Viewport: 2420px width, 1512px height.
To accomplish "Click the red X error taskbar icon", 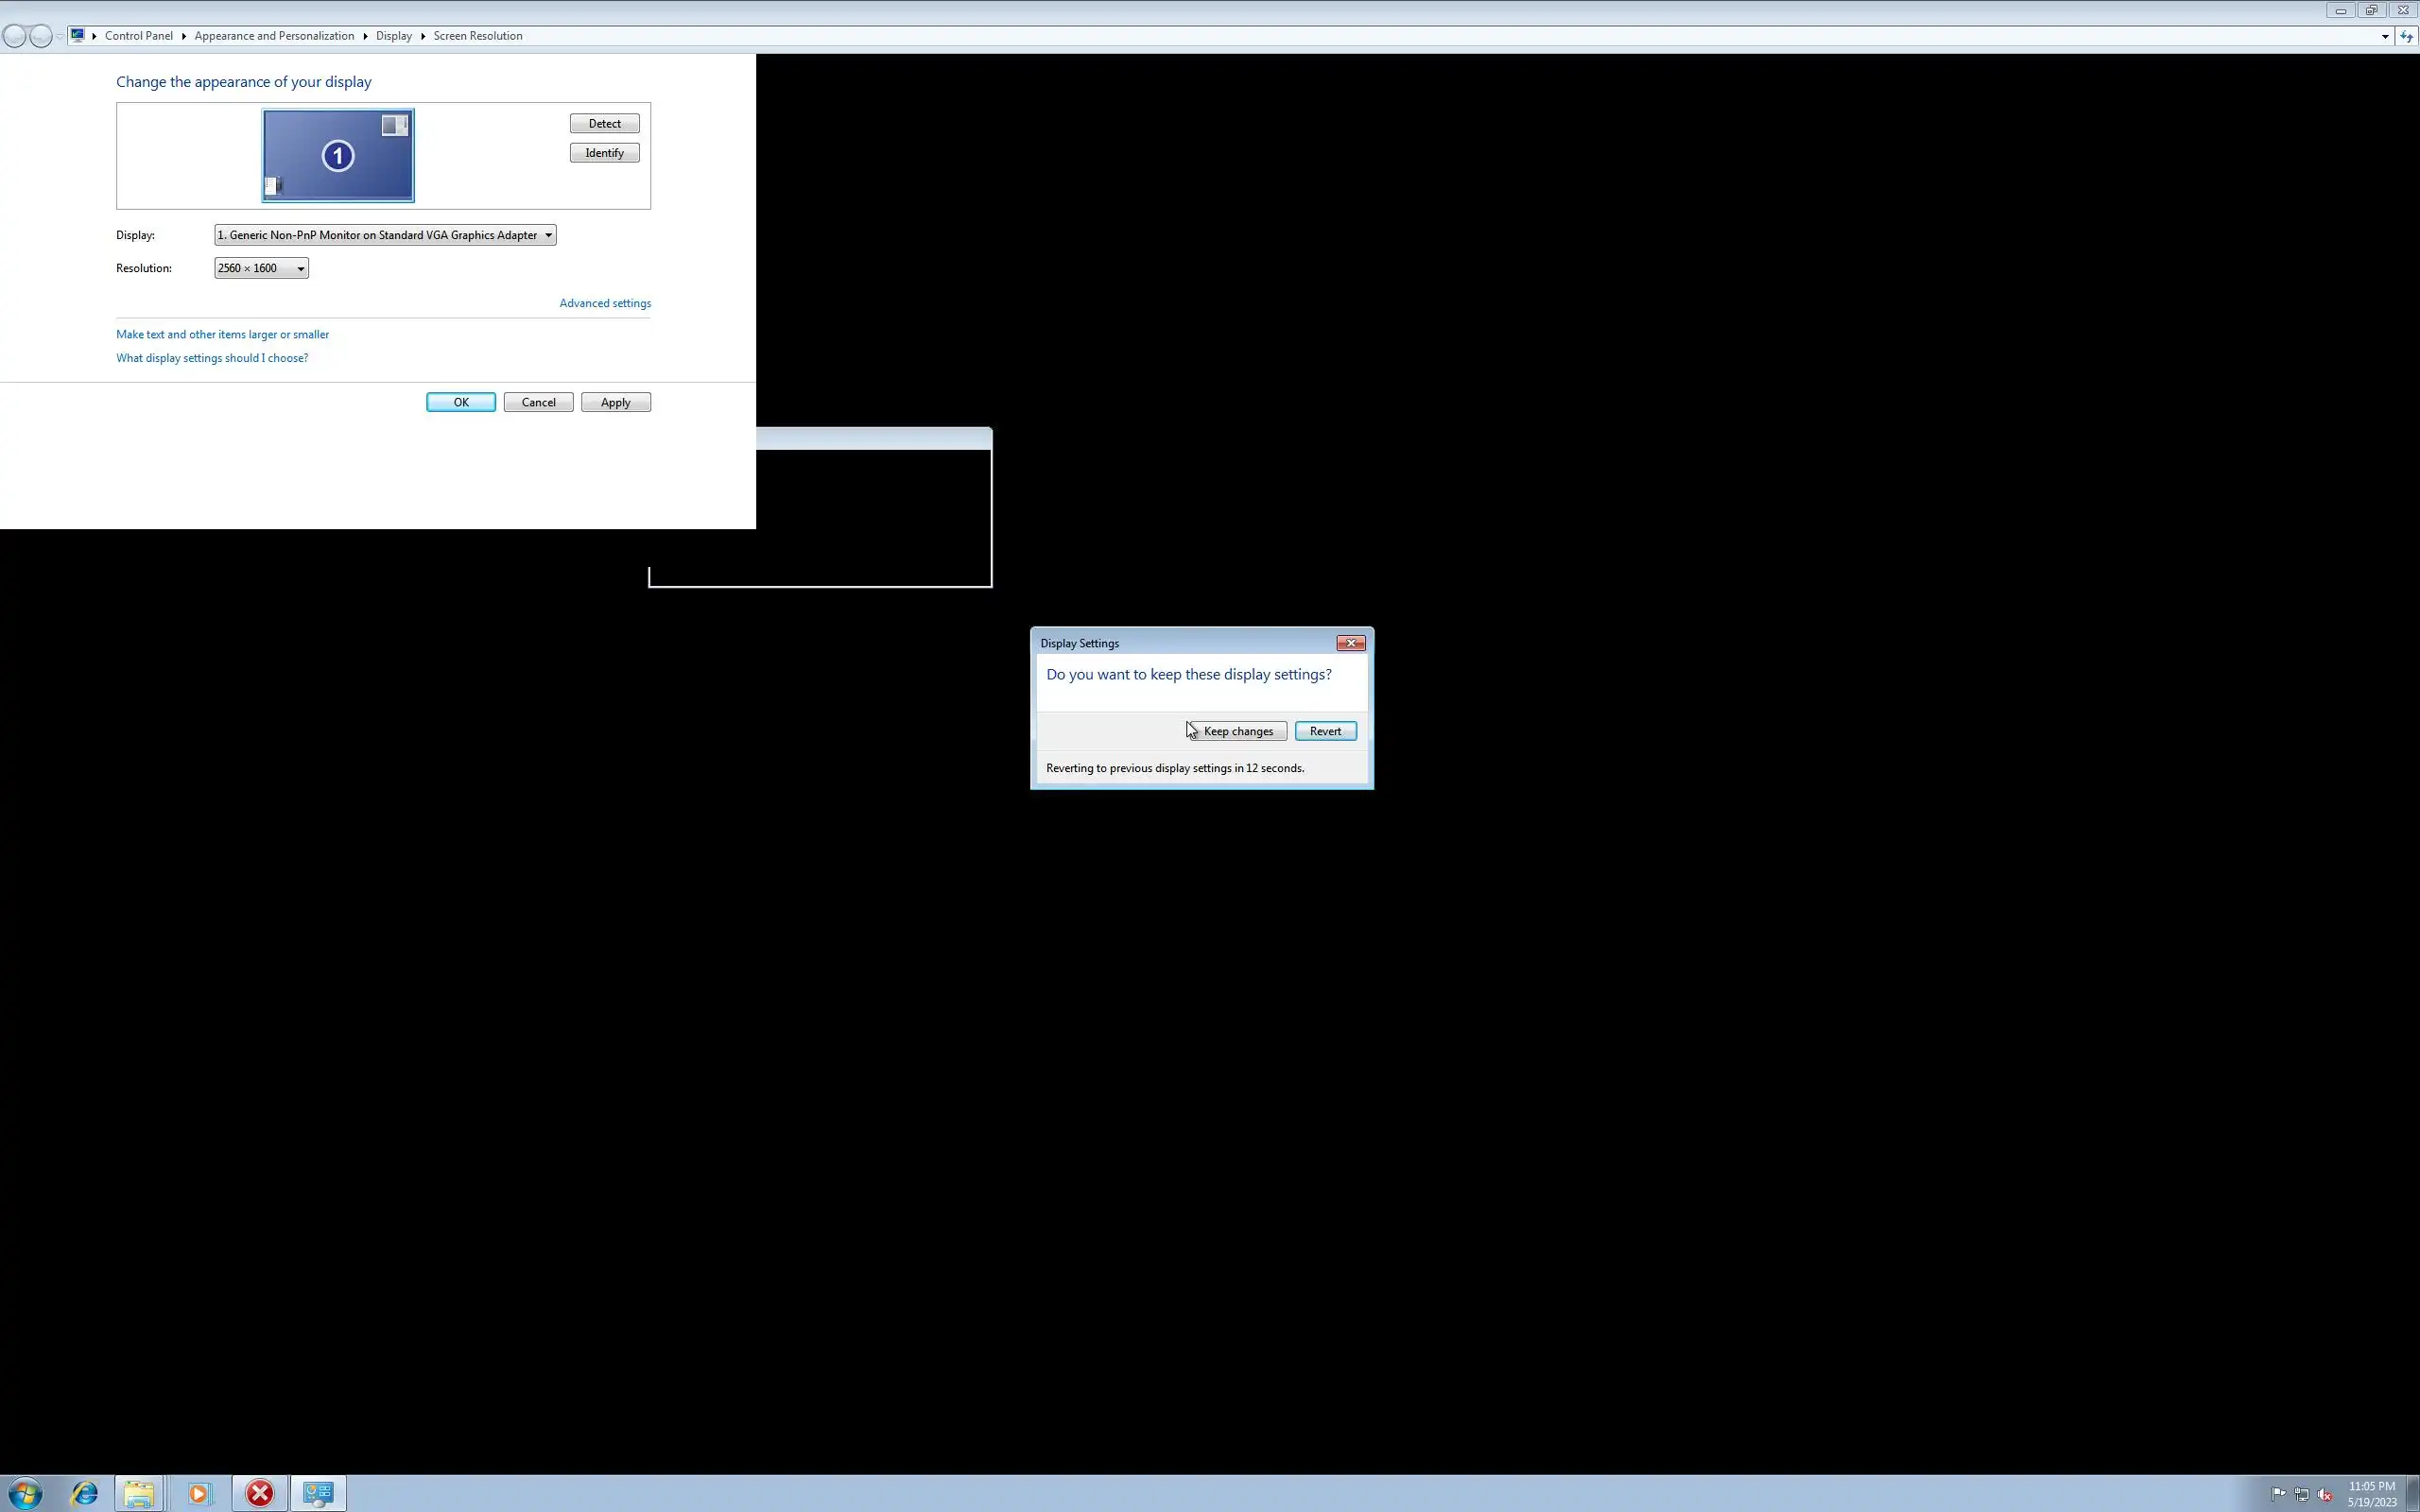I will pyautogui.click(x=260, y=1493).
